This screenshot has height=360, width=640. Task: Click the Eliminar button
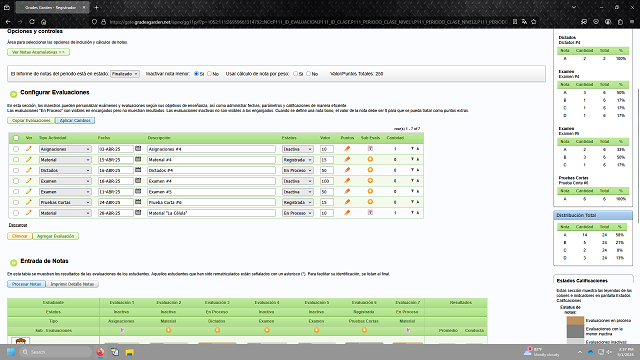20,236
